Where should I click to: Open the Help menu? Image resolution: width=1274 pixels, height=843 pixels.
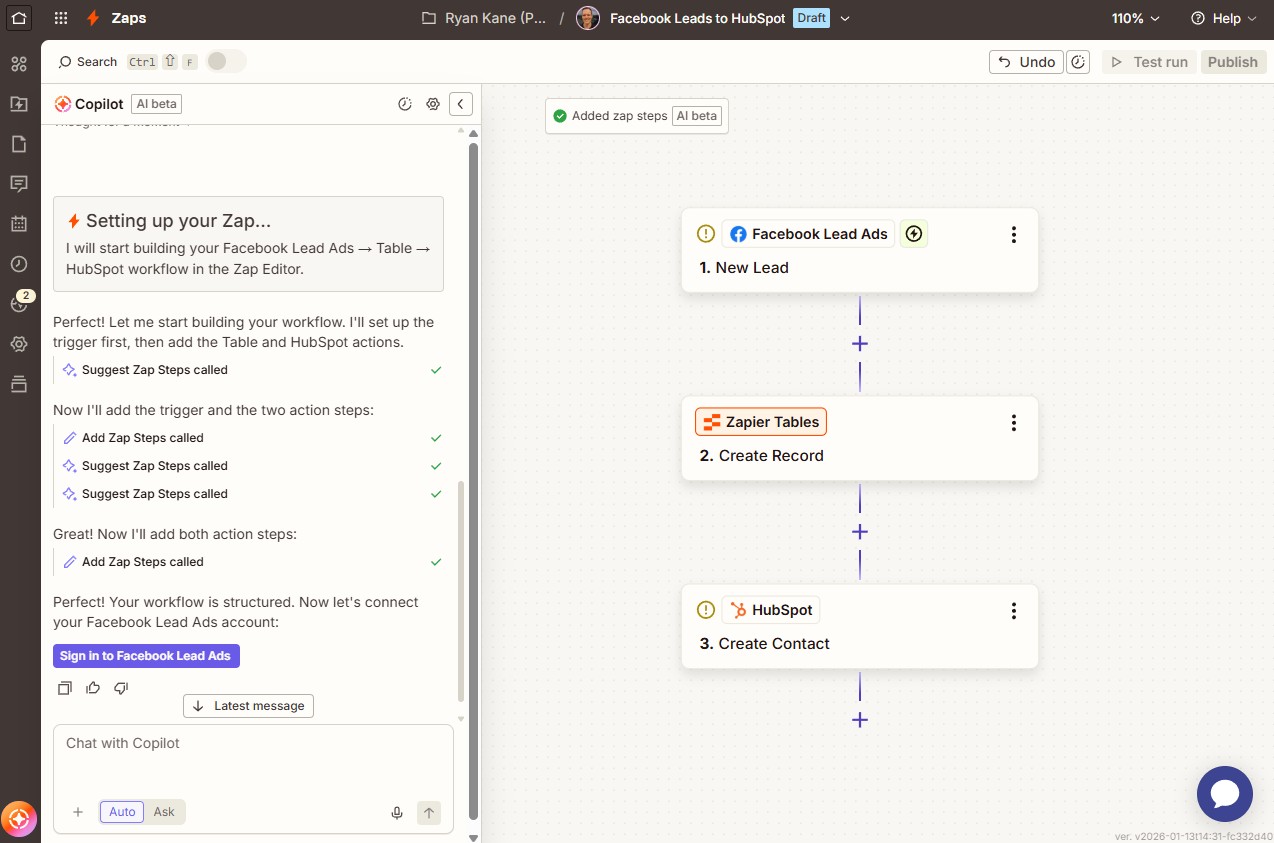(1222, 18)
